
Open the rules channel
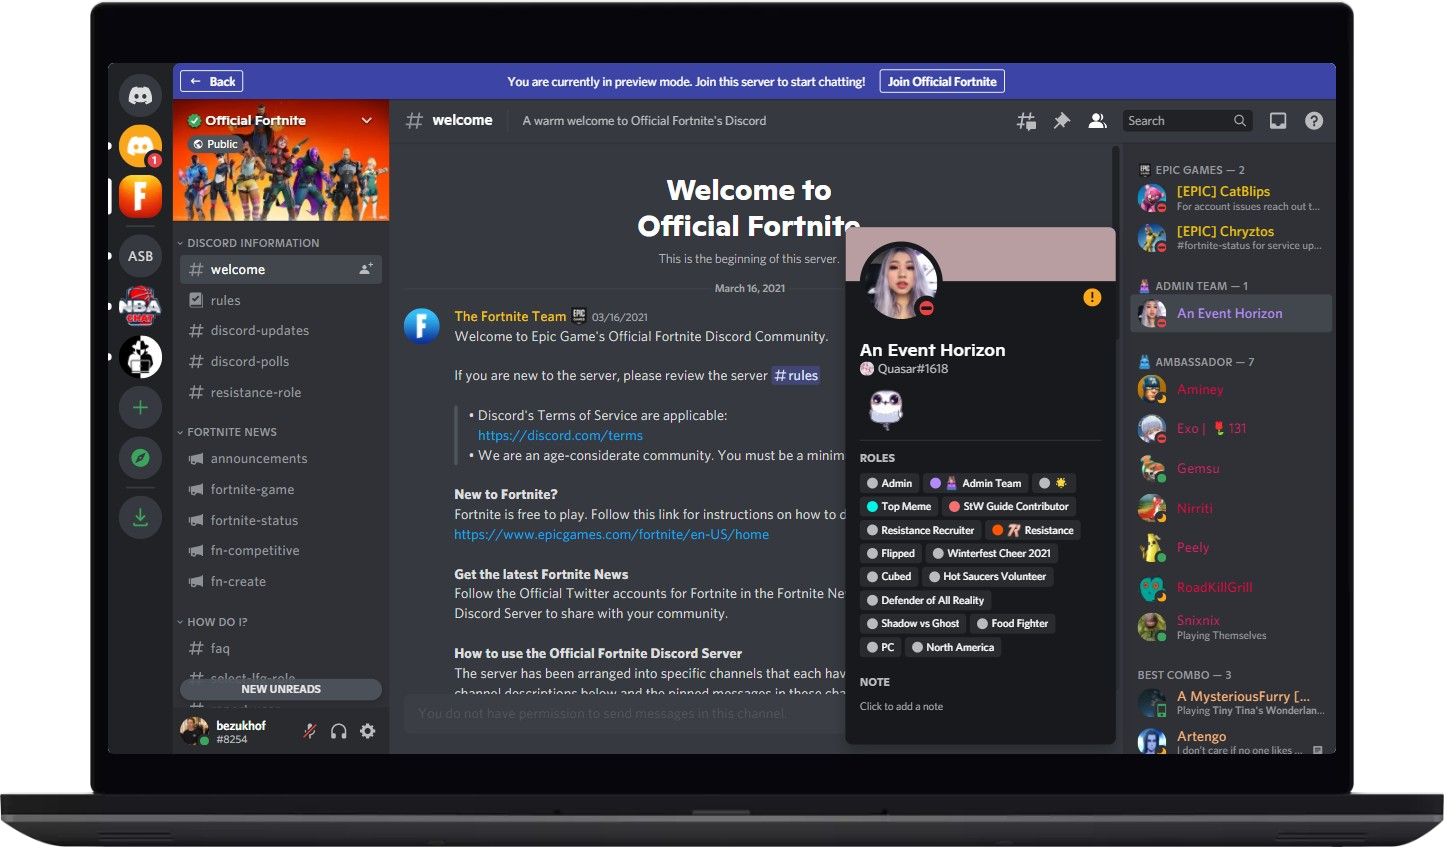point(281,300)
